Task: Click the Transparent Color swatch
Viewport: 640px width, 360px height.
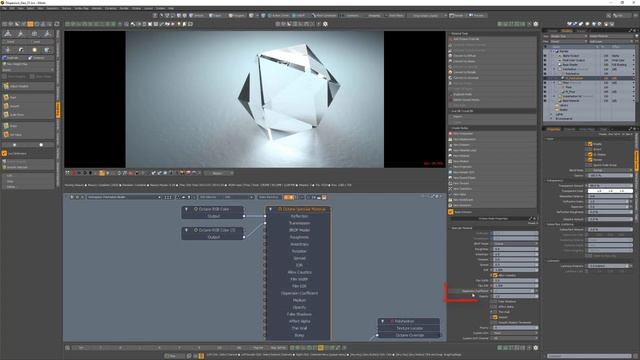Action: [x=610, y=191]
